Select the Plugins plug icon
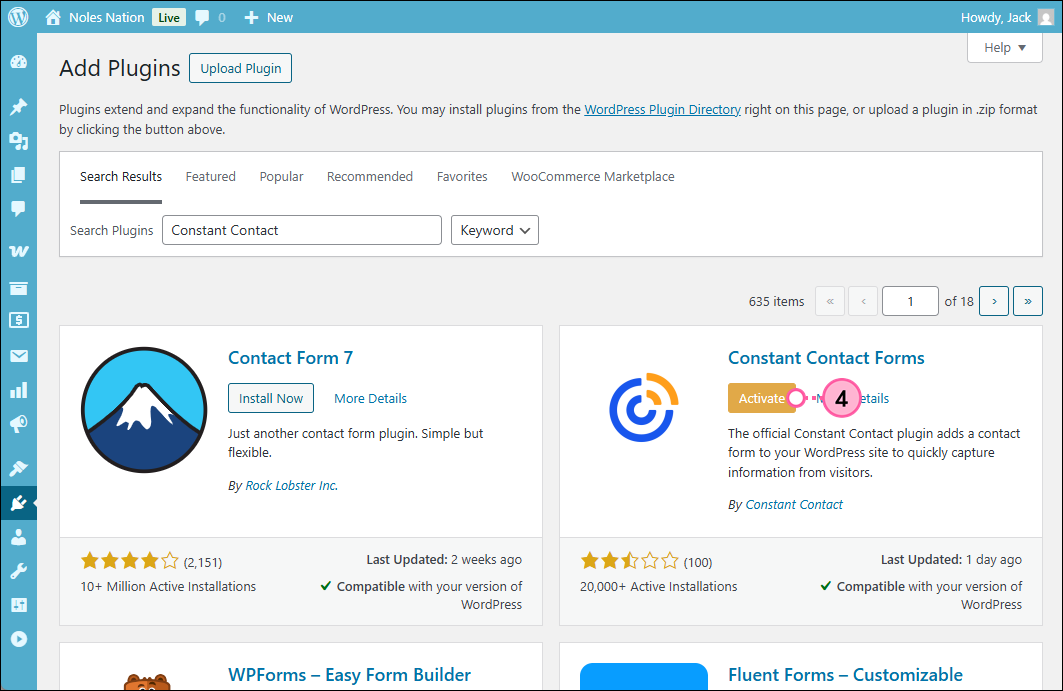Image resolution: width=1063 pixels, height=691 pixels. (x=19, y=503)
